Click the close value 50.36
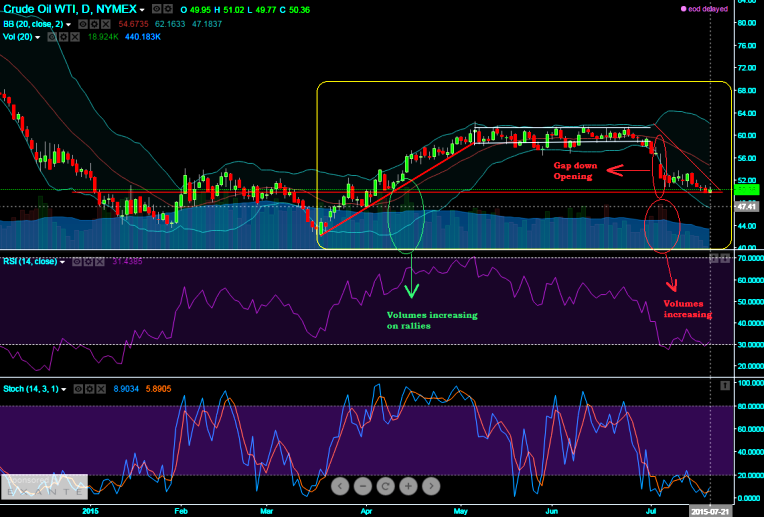764x517 pixels. tap(300, 10)
